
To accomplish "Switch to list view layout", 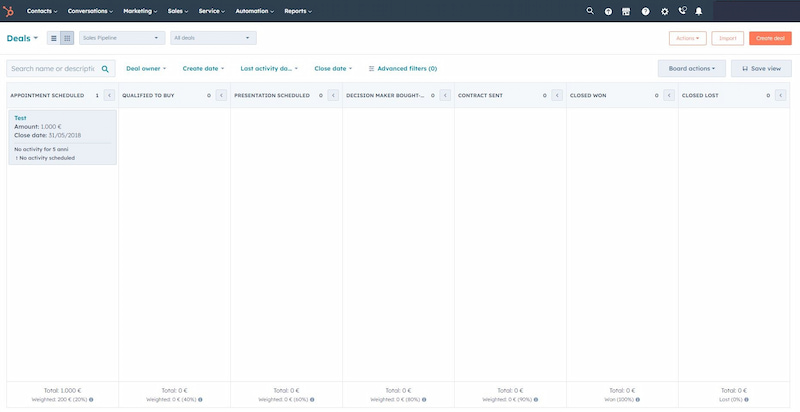I will click(54, 38).
